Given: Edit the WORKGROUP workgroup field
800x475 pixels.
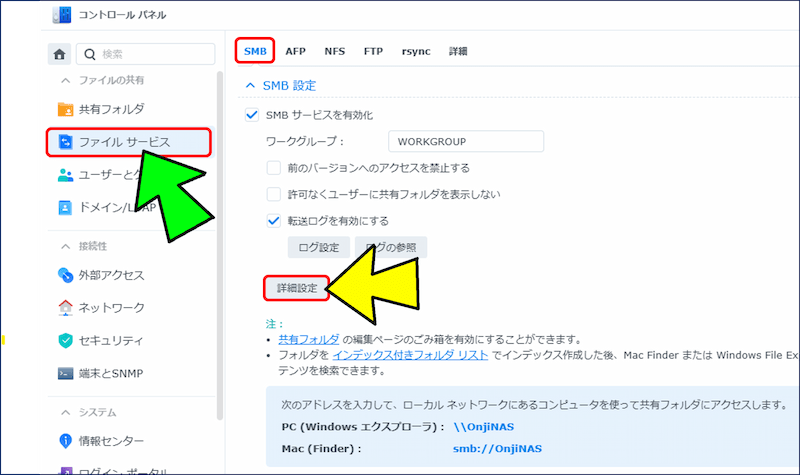Looking at the screenshot, I should tap(466, 141).
